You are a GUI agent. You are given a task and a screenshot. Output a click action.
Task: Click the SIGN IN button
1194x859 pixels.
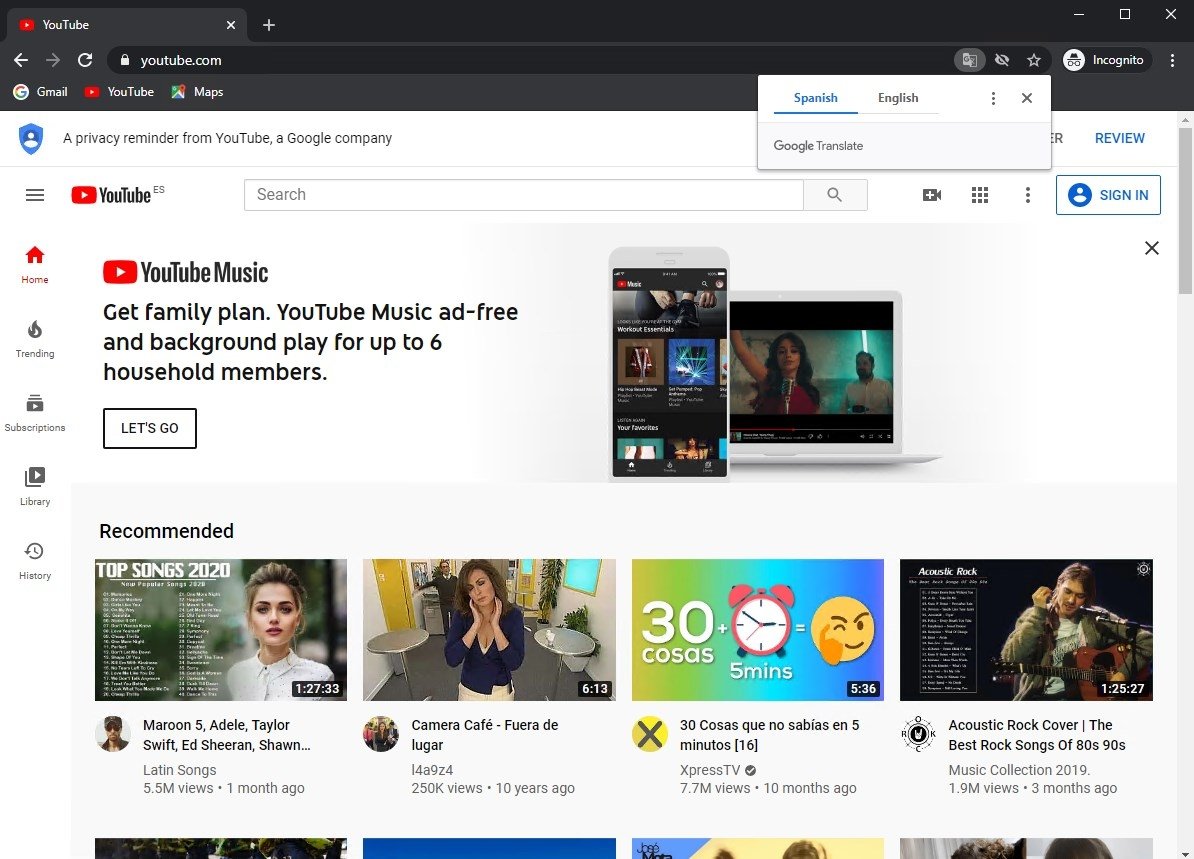point(1108,195)
